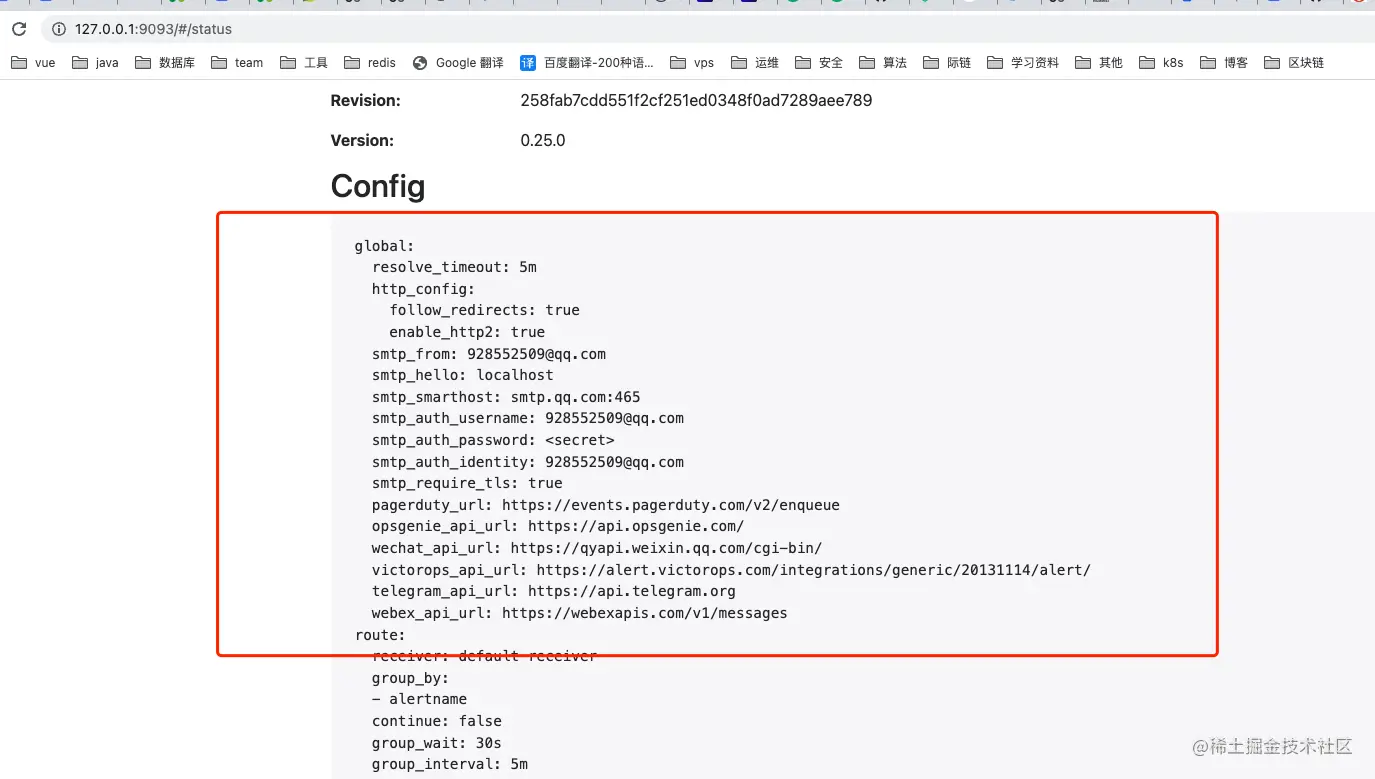
Task: Click the route: config line
Action: pos(380,634)
